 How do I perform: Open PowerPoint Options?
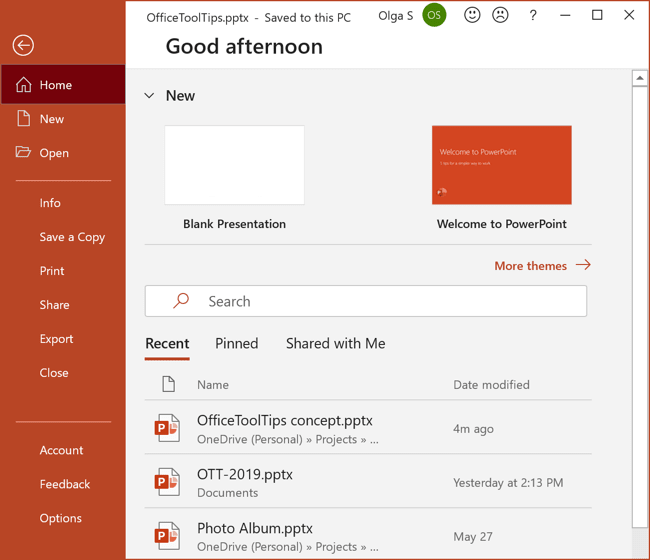(61, 519)
